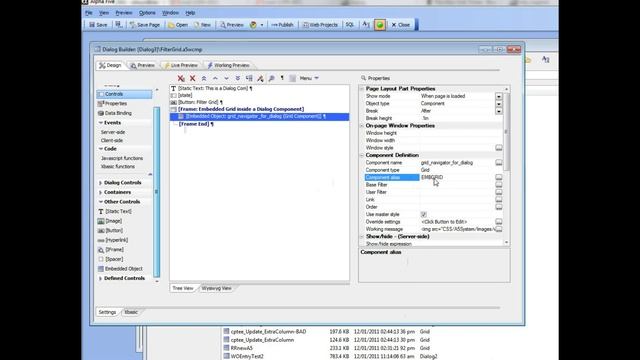Click the insert controls tree icon
The height and width of the screenshot is (360, 640).
pos(249,78)
